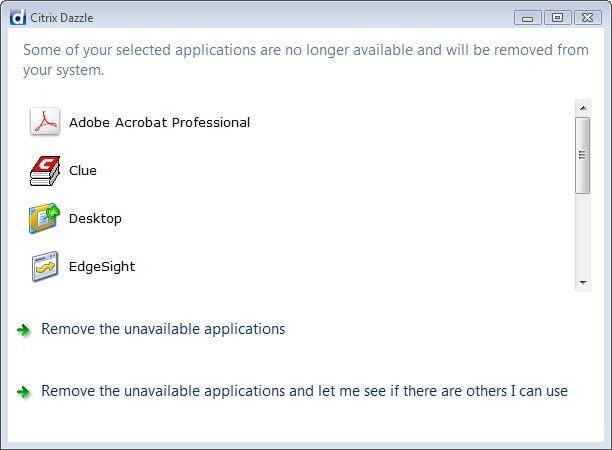Click green arrow beside first Remove option
Viewport: 612px width, 450px height.
point(24,330)
